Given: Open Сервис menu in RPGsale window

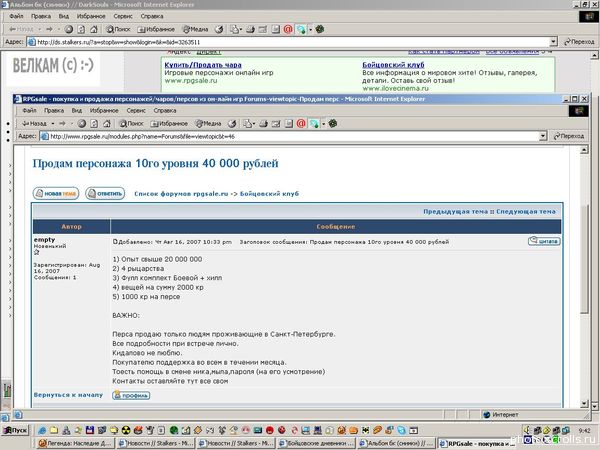Looking at the screenshot, I should tap(136, 110).
